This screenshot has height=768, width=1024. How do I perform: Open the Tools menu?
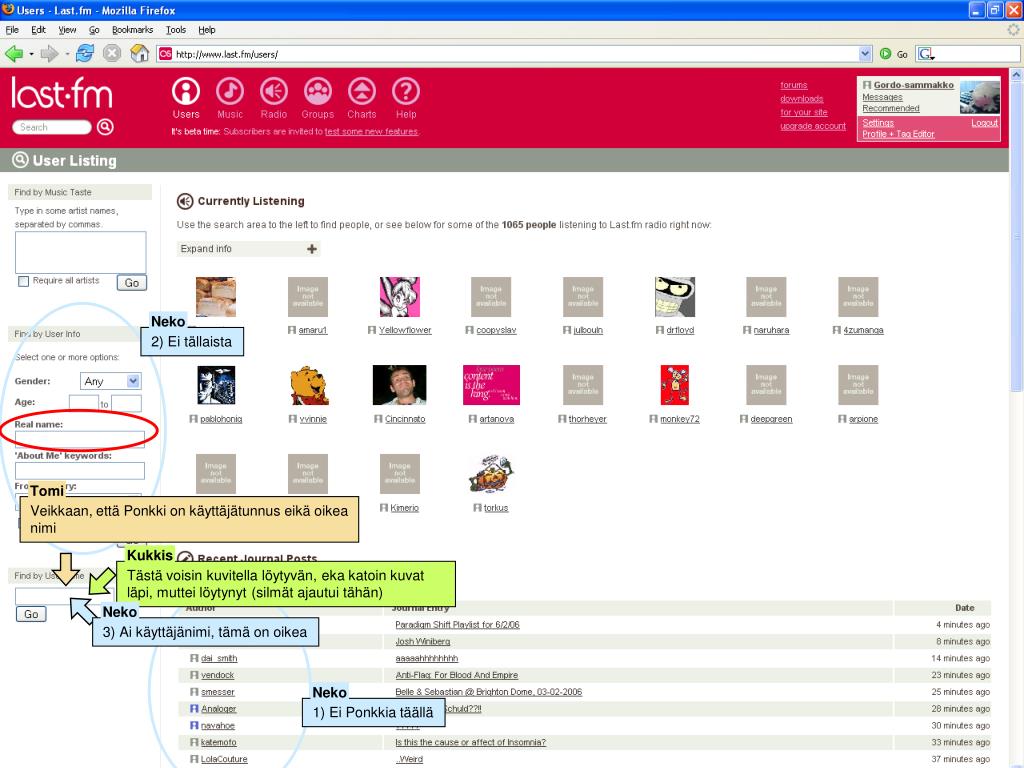[x=176, y=30]
